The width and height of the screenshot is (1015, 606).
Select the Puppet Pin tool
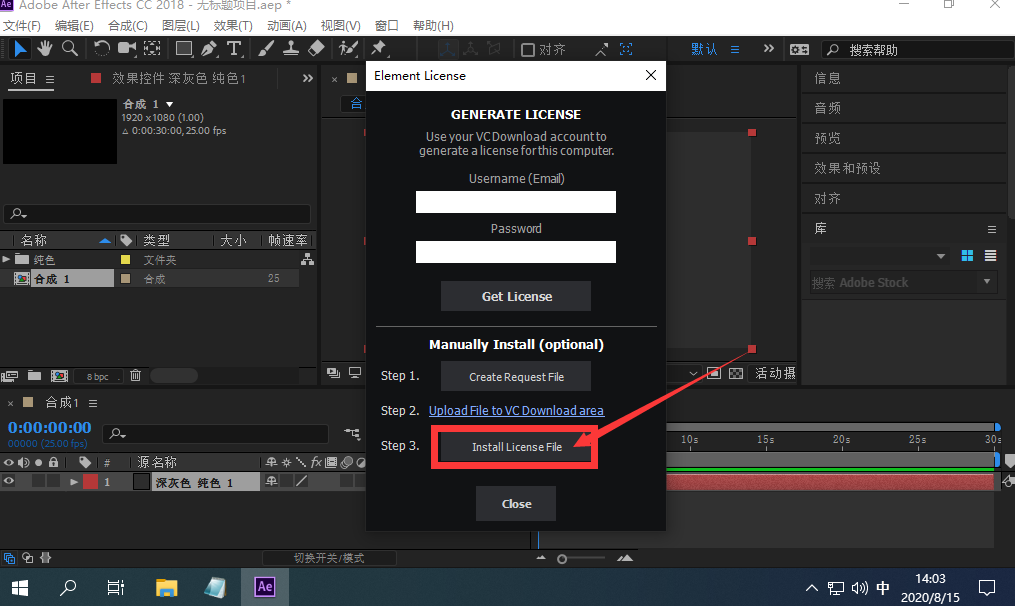click(379, 49)
